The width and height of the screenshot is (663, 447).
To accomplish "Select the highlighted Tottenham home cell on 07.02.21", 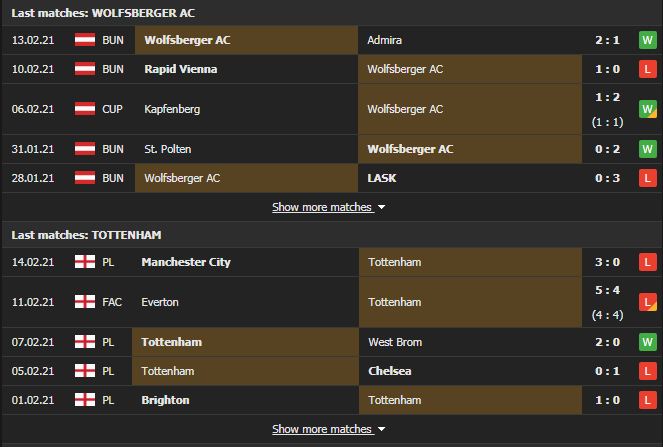I will (245, 342).
